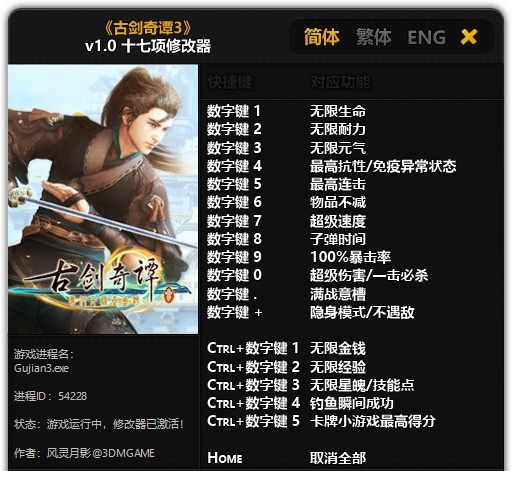Close the trainer with the yellow X
The width and height of the screenshot is (512, 489).
pos(468,37)
